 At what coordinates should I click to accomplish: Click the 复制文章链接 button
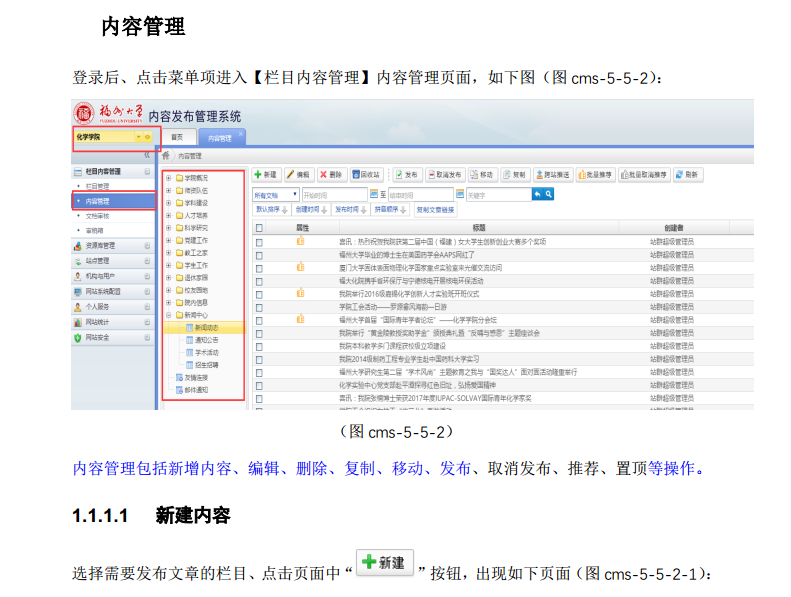[434, 210]
